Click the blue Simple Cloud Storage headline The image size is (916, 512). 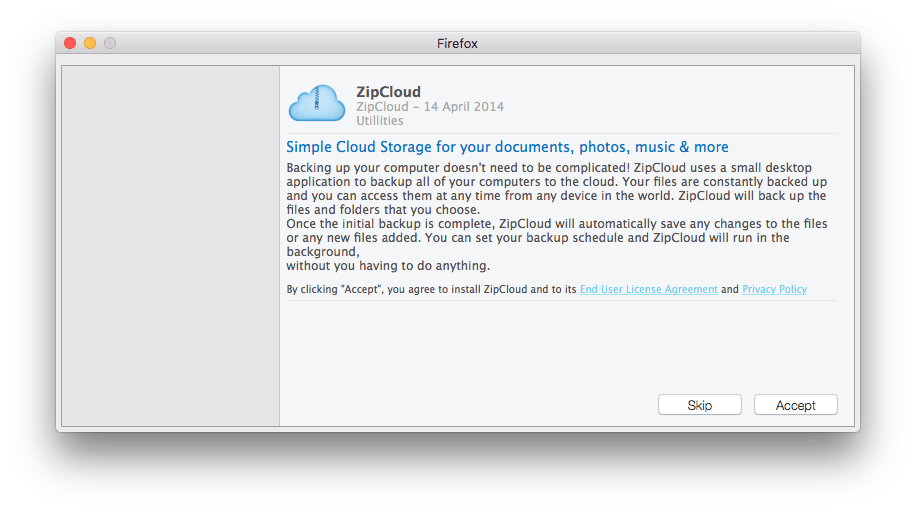click(x=507, y=147)
